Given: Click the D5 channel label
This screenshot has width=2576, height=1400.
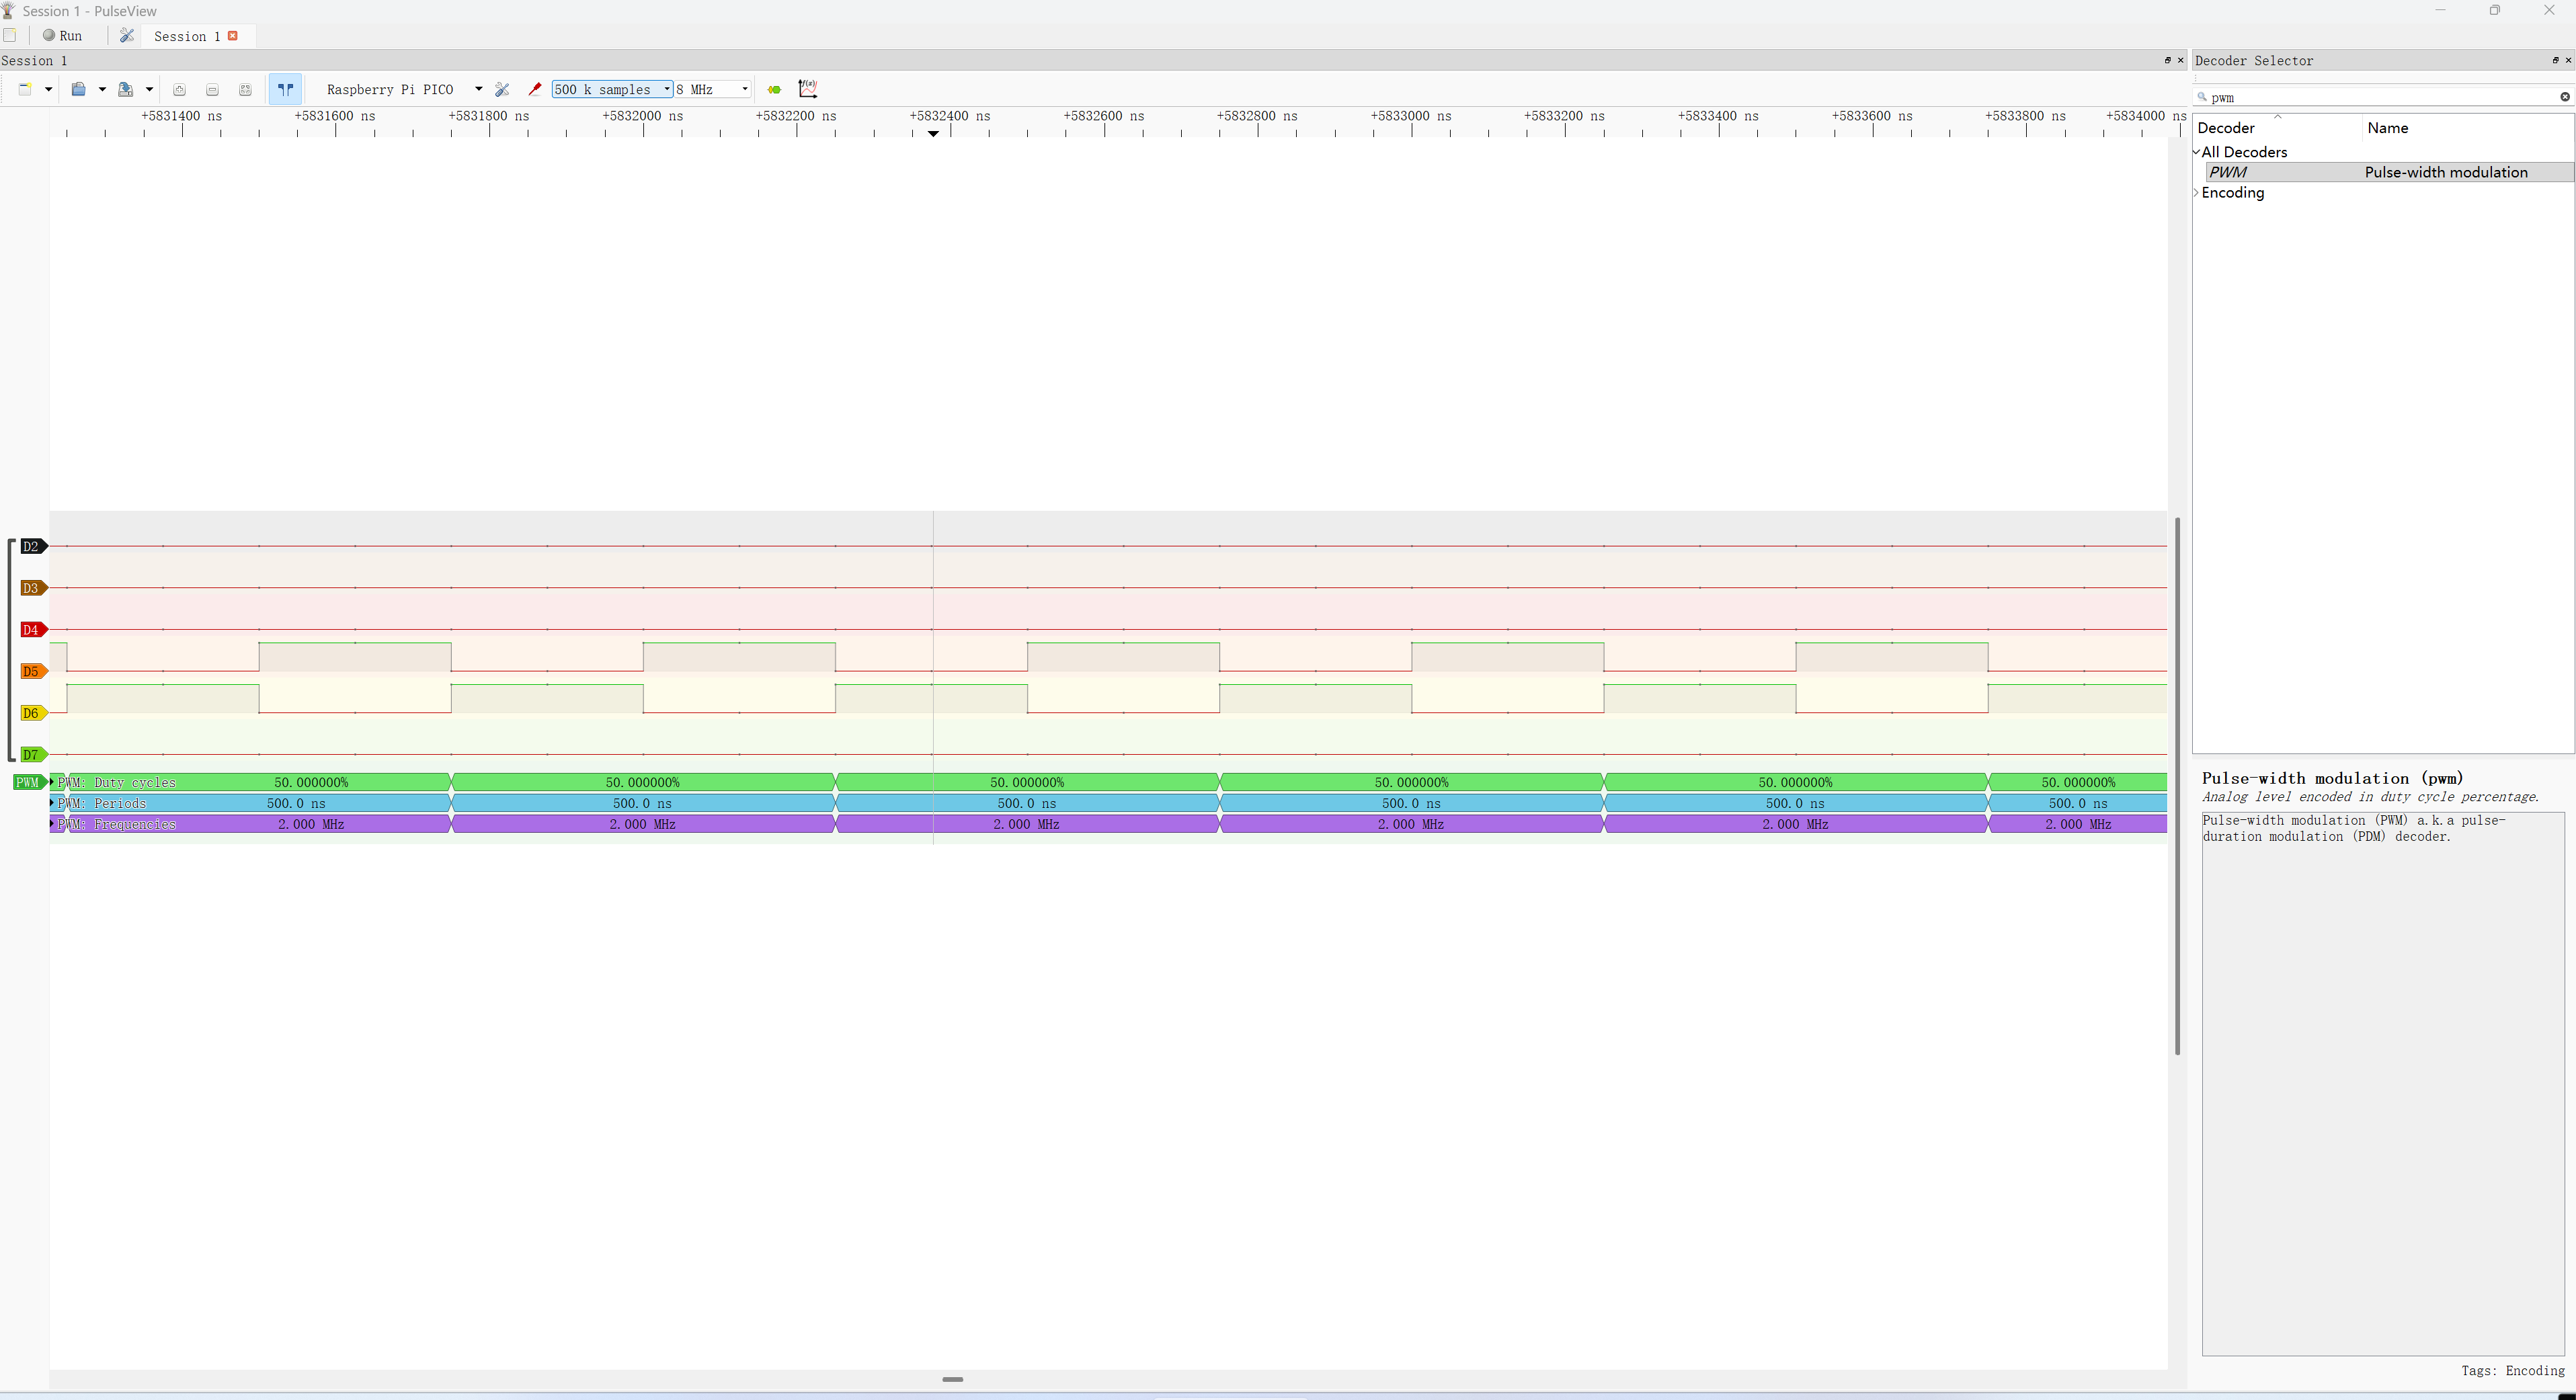Looking at the screenshot, I should click(x=31, y=671).
